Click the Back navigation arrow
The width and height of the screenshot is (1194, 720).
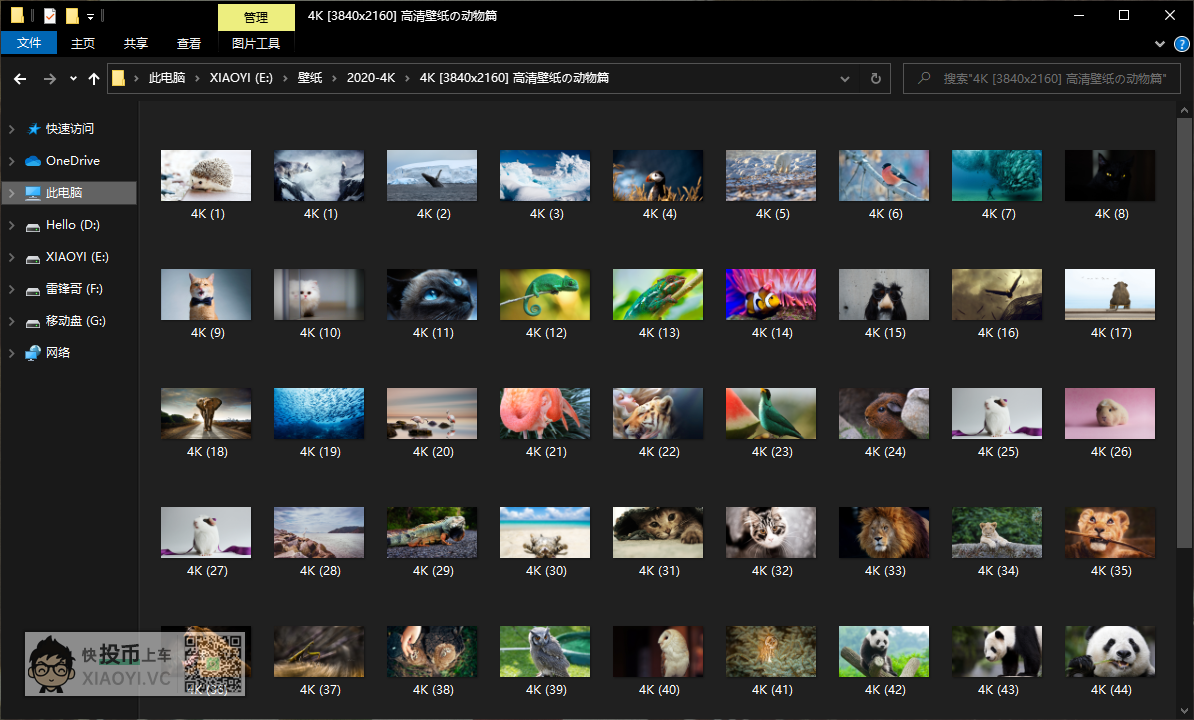click(20, 78)
